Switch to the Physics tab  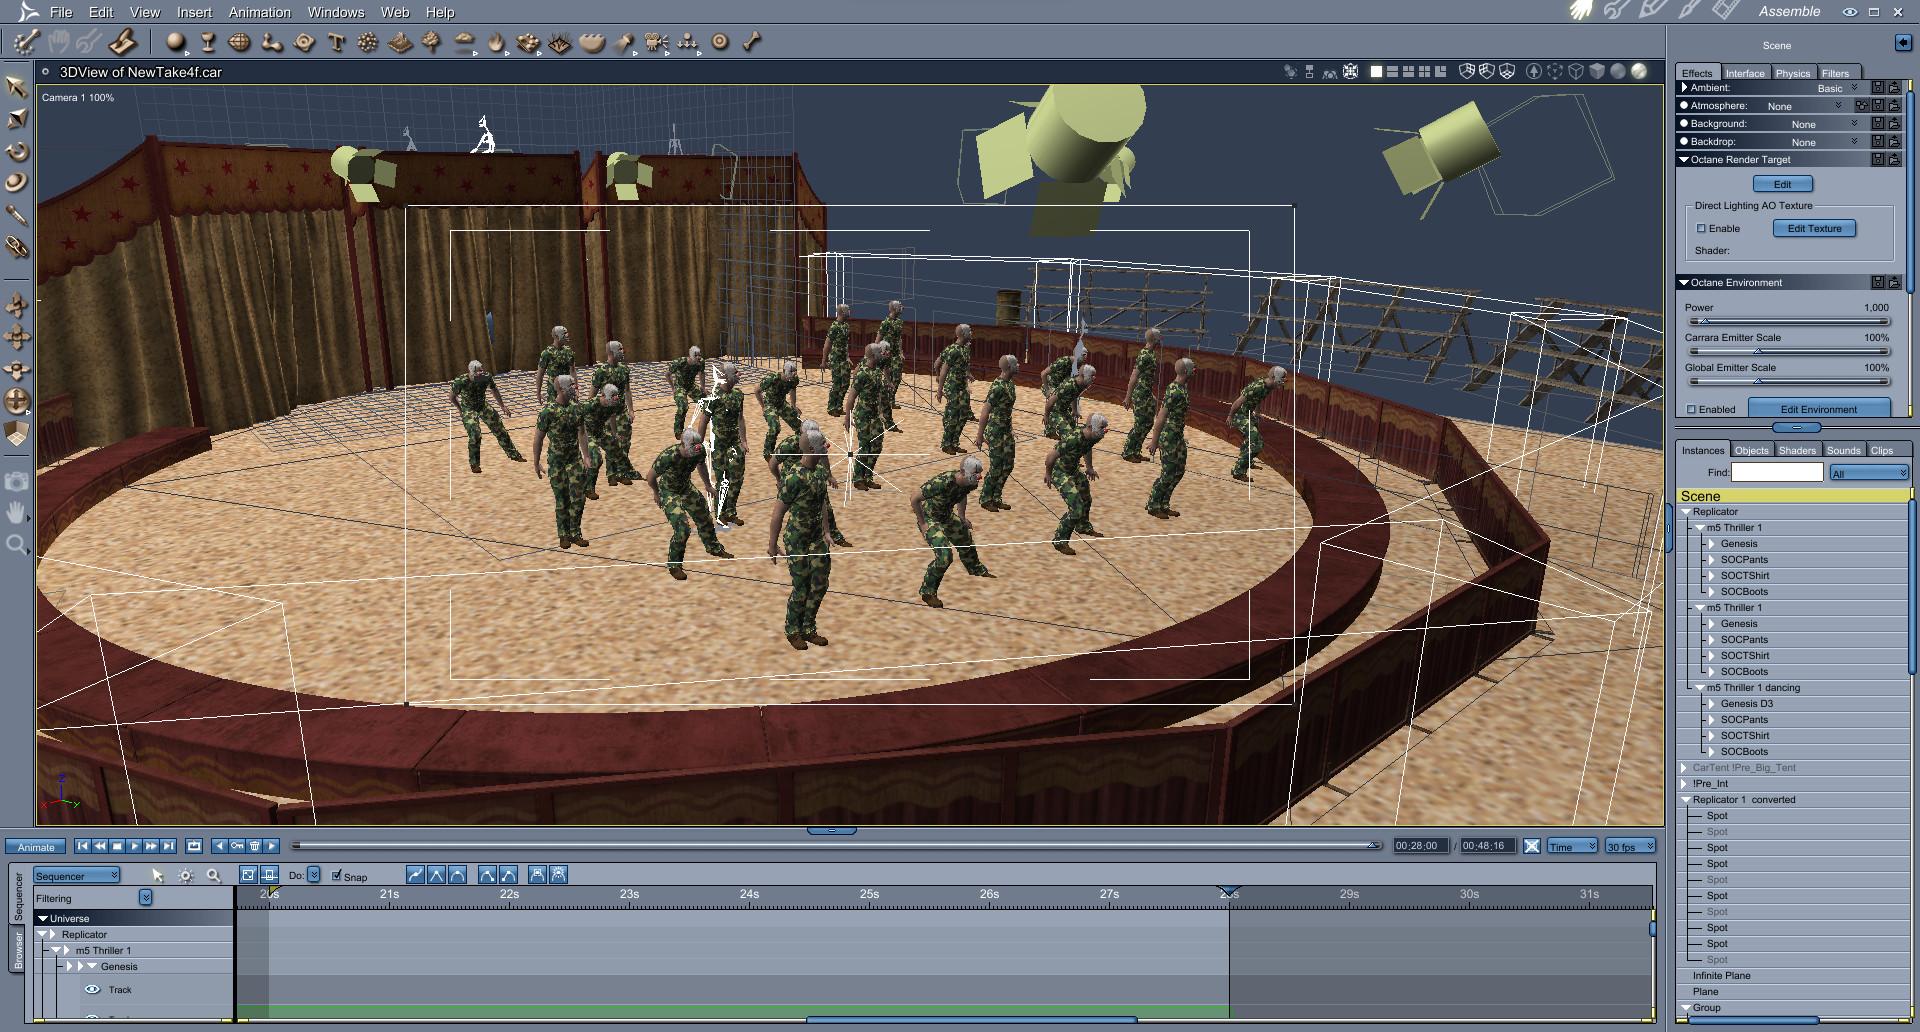click(x=1793, y=73)
